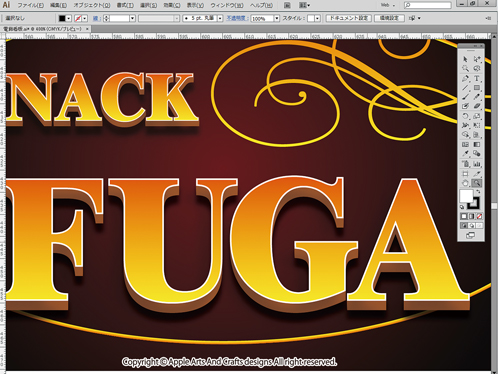Switch to gradient paint mode
498x374 pixels.
pyautogui.click(x=471, y=216)
